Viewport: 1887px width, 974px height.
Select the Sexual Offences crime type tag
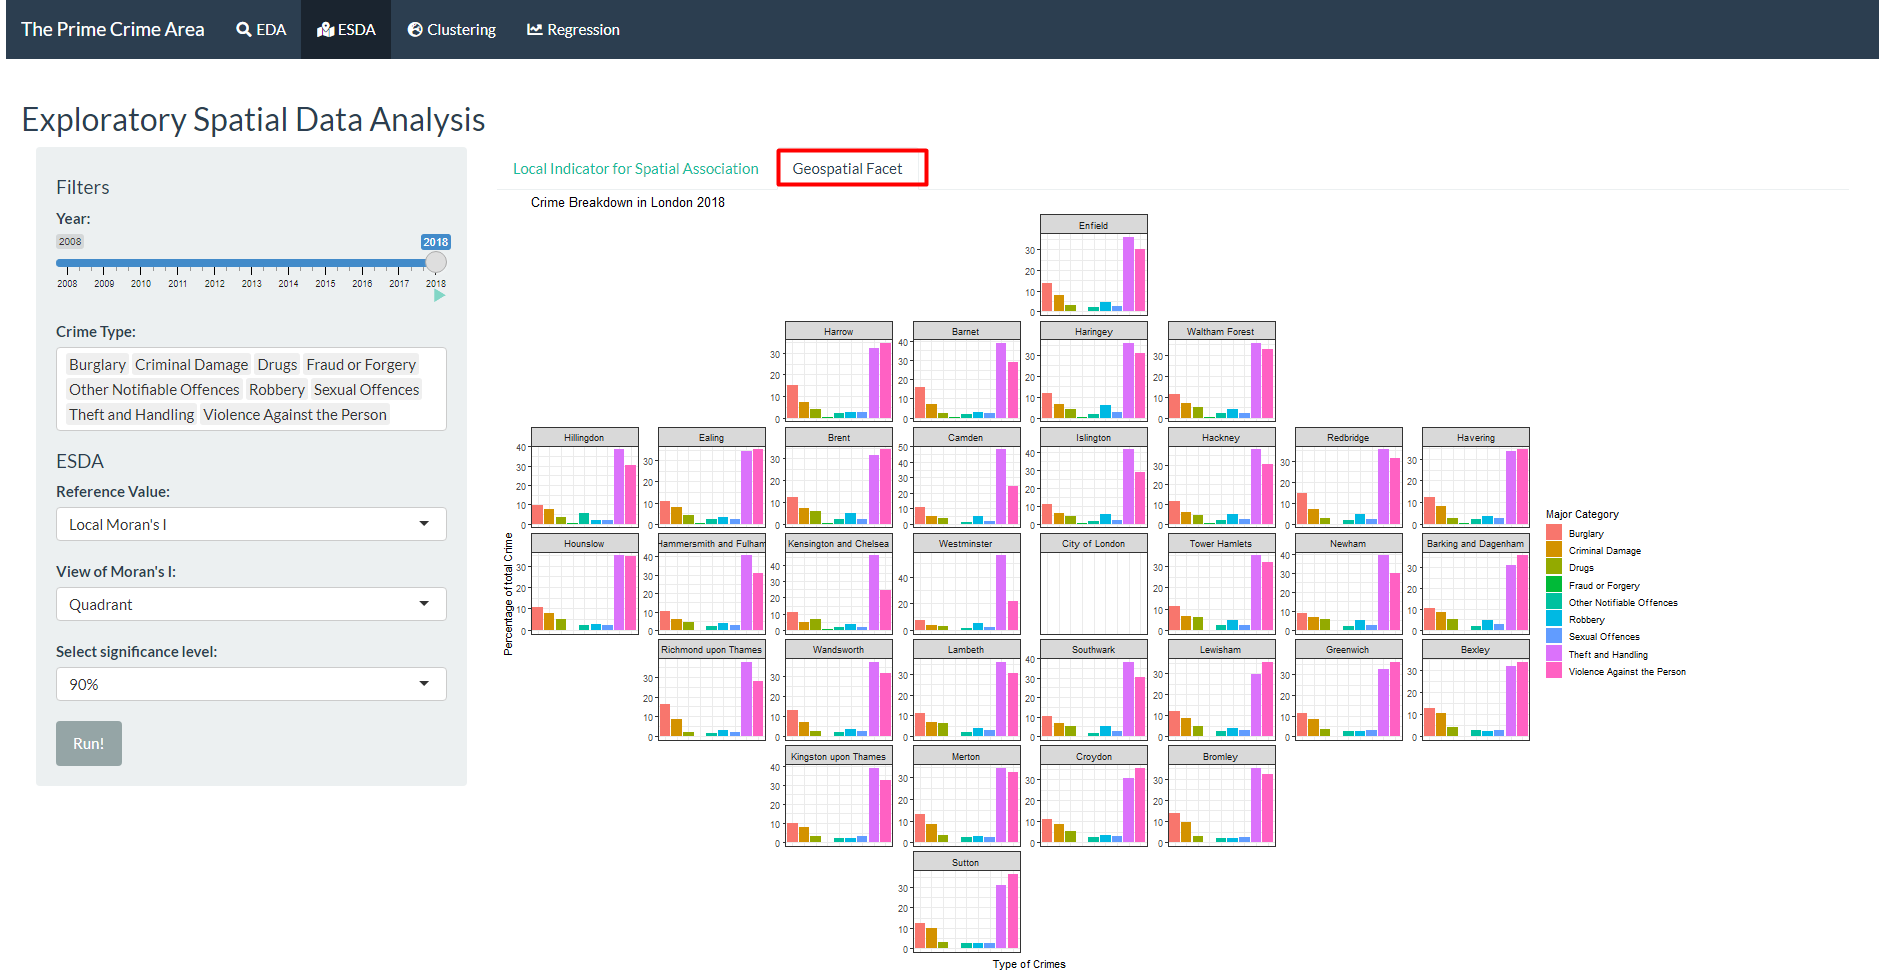(x=366, y=390)
